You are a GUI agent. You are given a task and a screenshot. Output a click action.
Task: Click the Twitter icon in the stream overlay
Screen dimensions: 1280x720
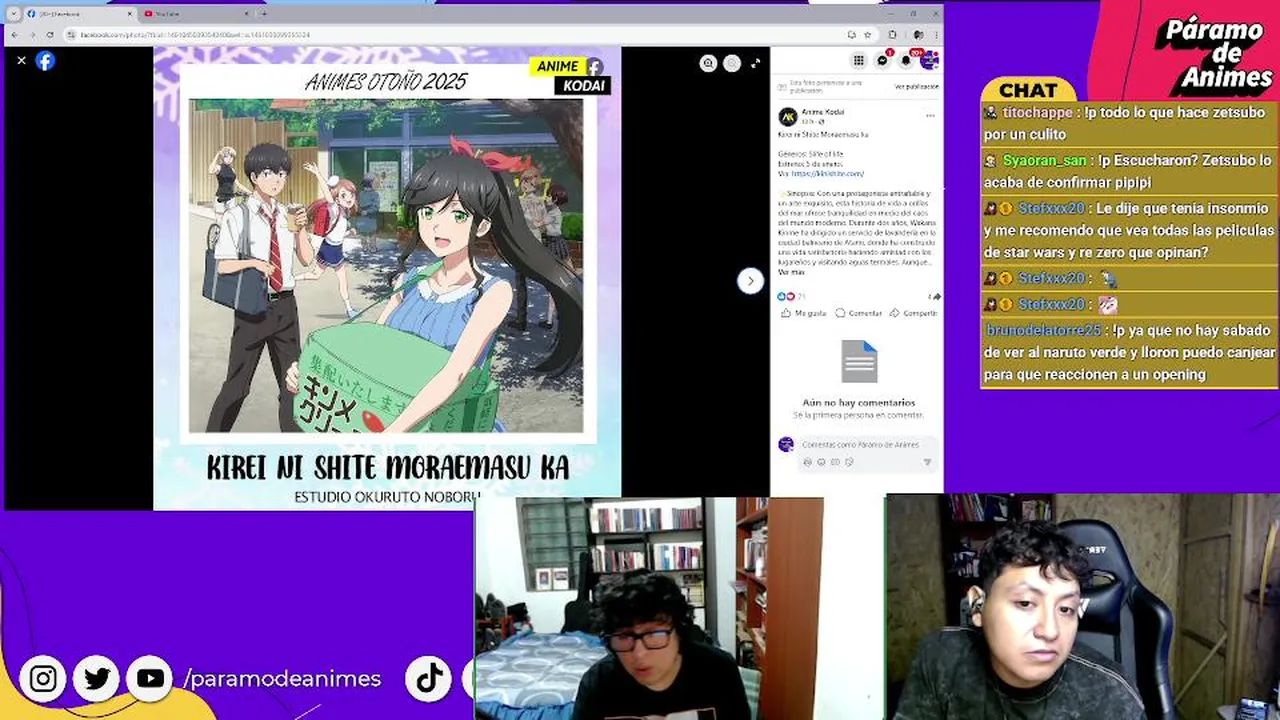click(x=97, y=679)
